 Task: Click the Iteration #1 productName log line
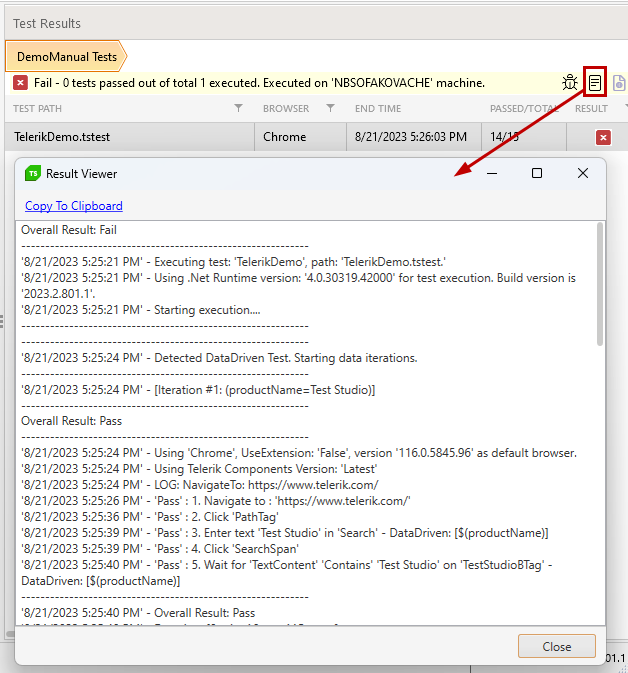click(x=198, y=390)
